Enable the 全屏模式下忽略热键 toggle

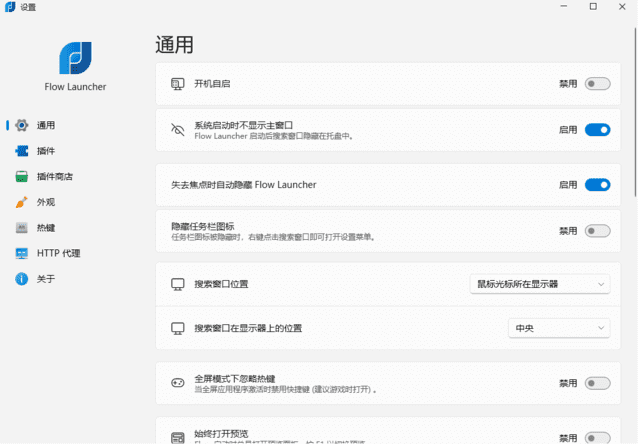point(597,383)
